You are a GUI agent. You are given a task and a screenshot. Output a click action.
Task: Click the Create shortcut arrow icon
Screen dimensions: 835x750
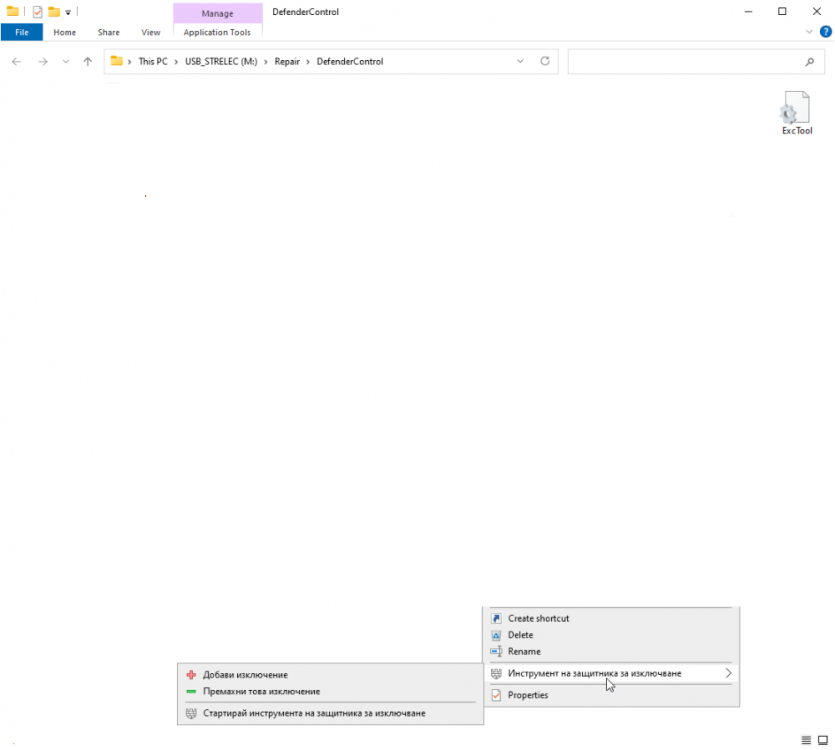coord(496,618)
